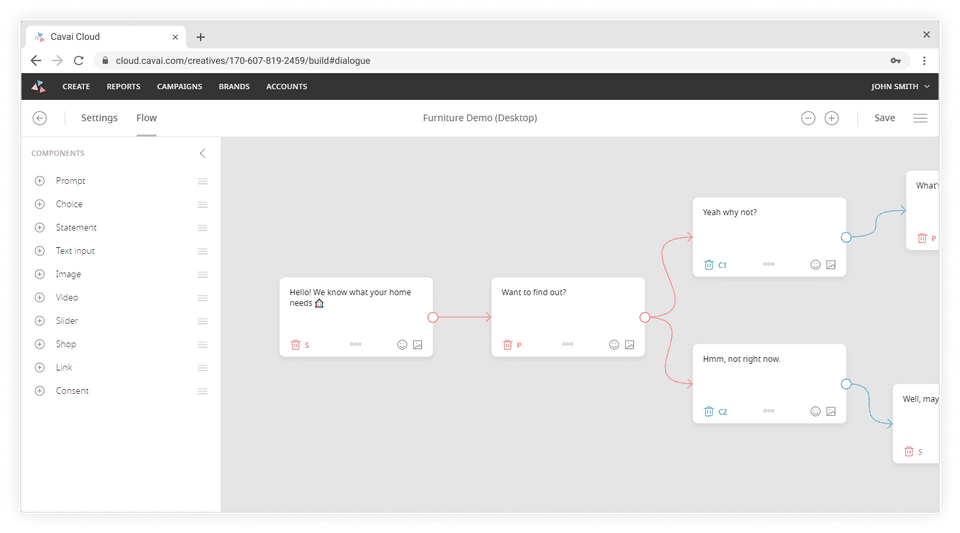
Task: Open the Reports menu
Action: [124, 87]
